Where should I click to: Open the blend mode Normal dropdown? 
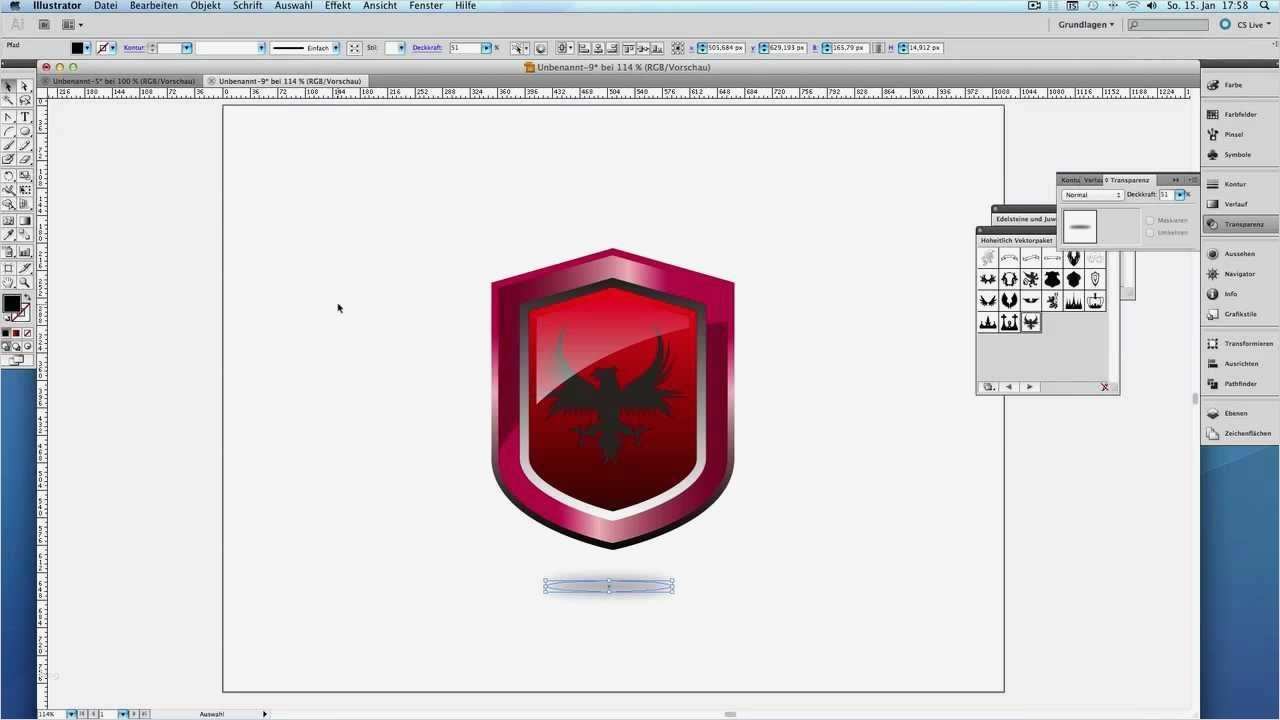pyautogui.click(x=1092, y=195)
